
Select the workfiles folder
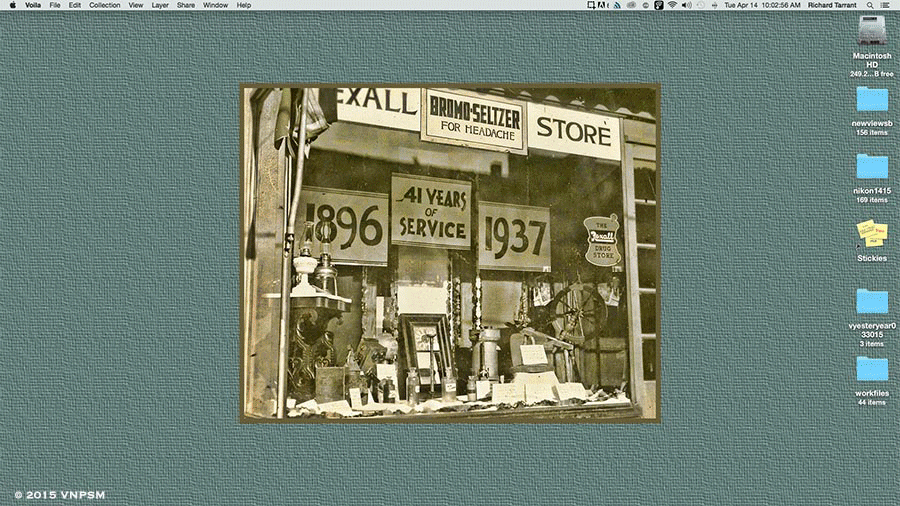tap(872, 369)
